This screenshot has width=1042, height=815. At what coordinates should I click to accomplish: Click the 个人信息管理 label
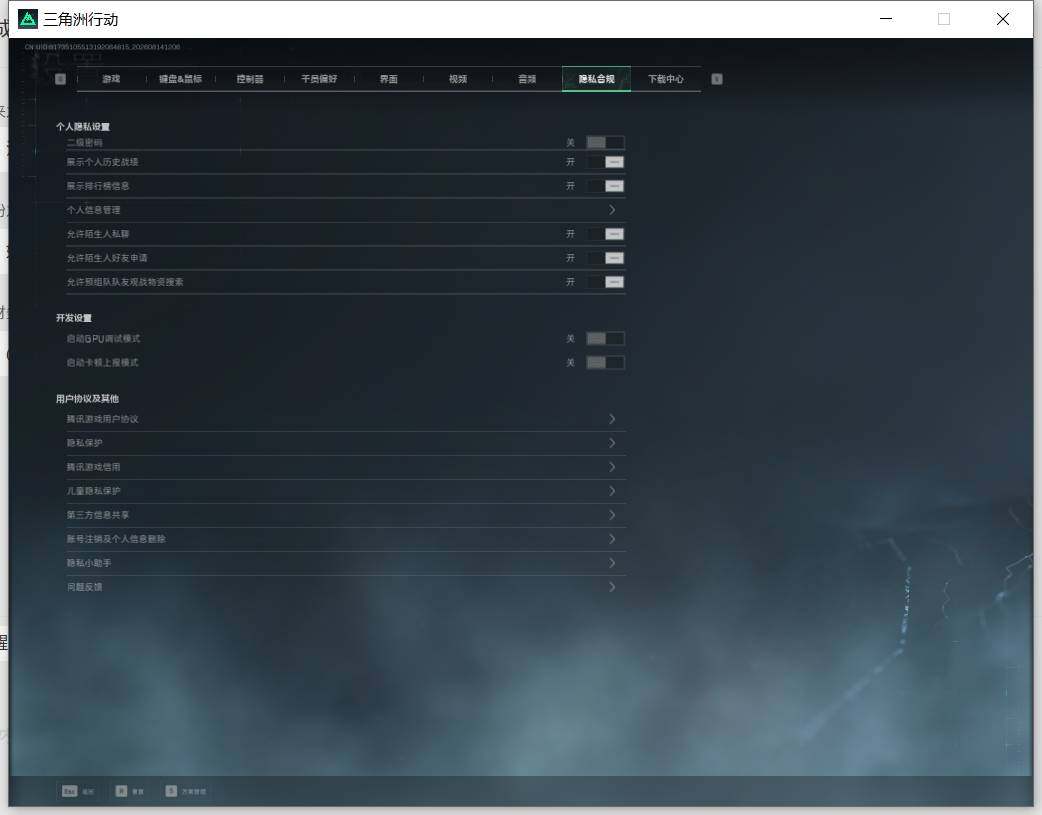pos(93,210)
